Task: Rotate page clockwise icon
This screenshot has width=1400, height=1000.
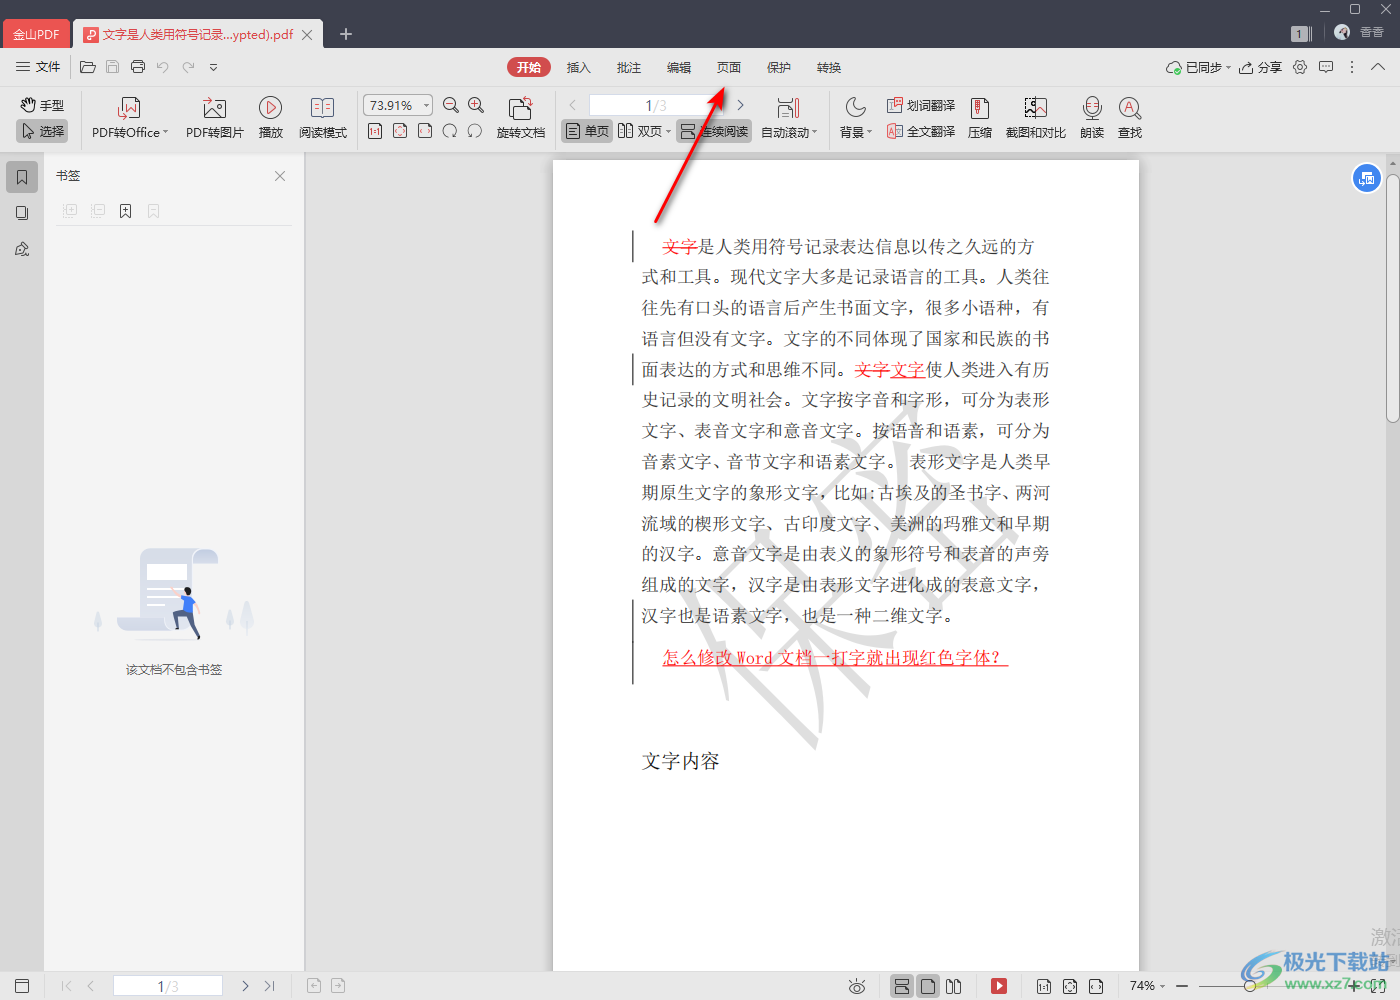Action: [x=450, y=131]
